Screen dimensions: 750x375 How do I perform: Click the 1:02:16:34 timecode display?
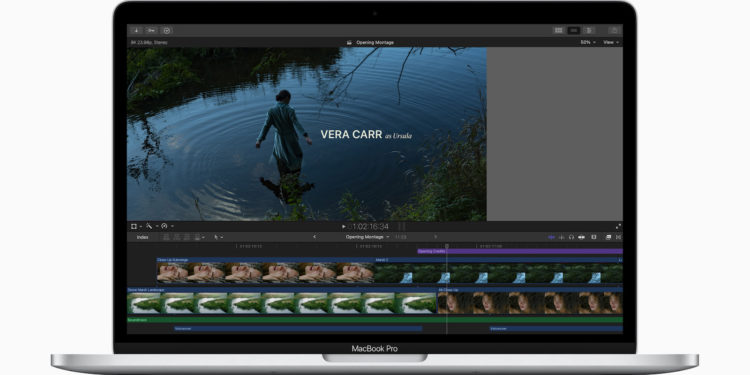pyautogui.click(x=370, y=226)
